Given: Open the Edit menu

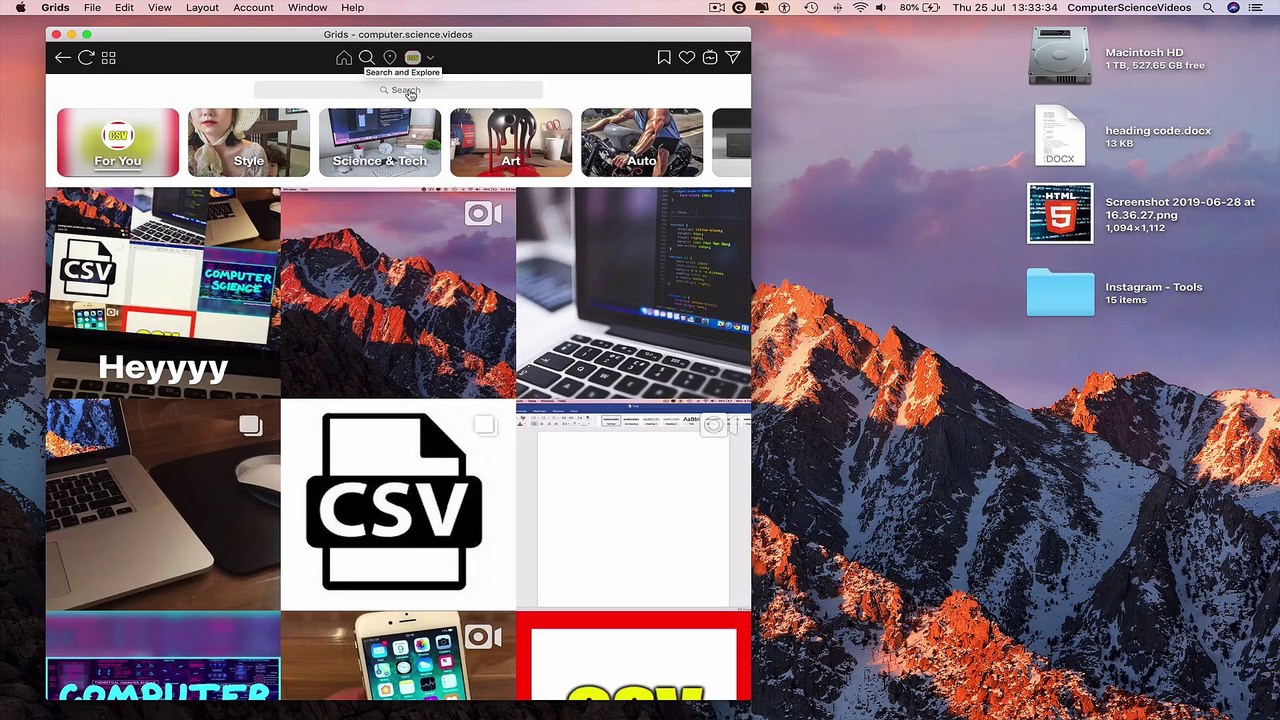Looking at the screenshot, I should tap(124, 8).
